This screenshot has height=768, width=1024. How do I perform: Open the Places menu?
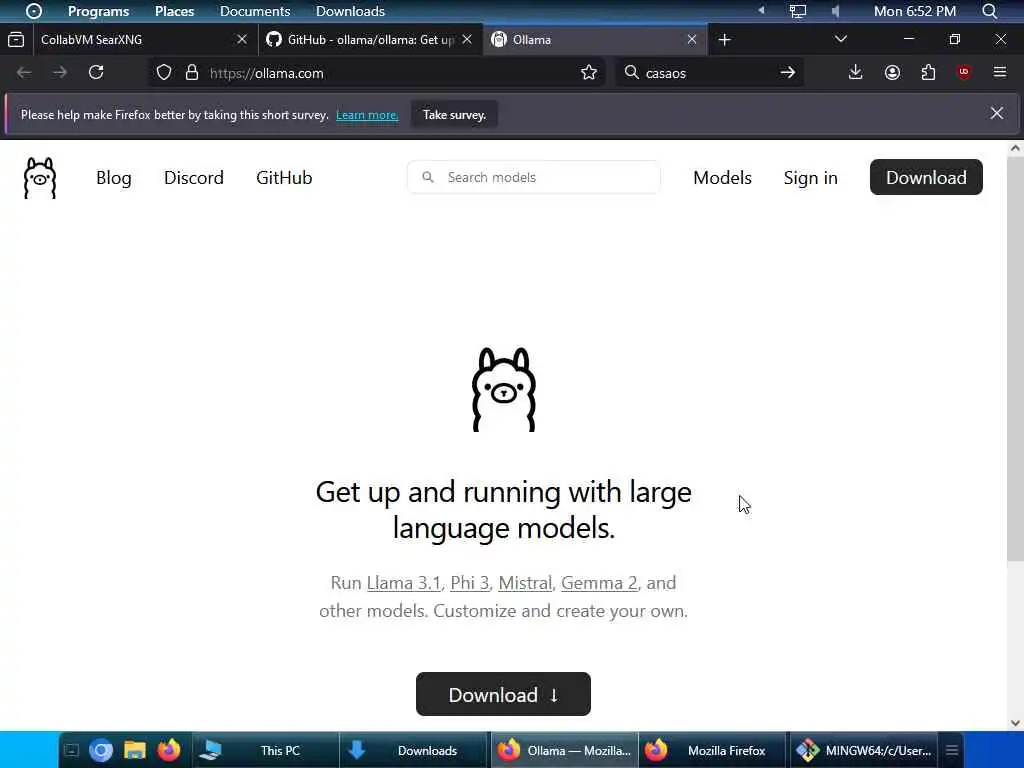point(174,11)
